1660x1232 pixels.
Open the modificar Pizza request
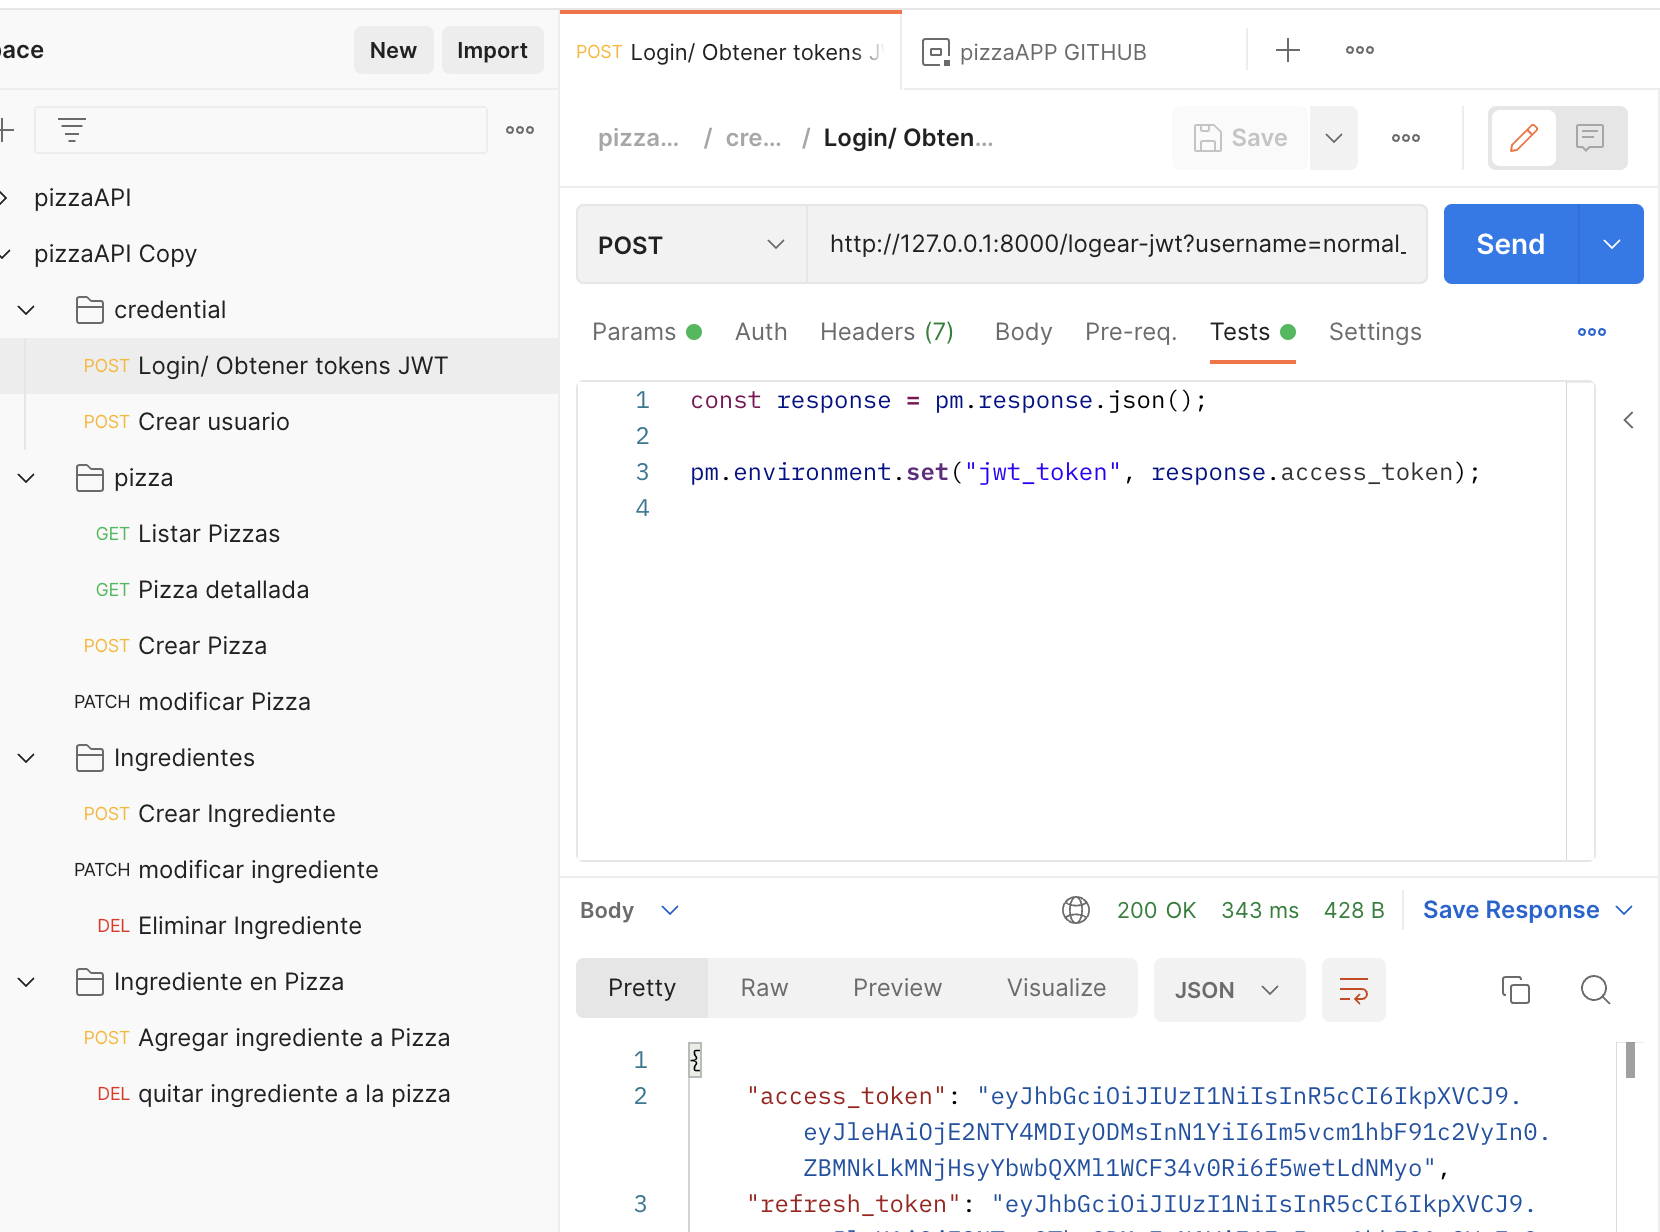(225, 702)
